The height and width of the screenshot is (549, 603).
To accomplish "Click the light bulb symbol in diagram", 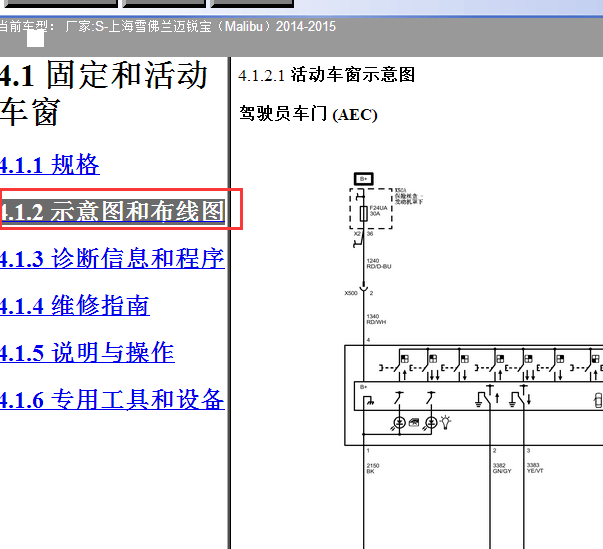I will (x=445, y=422).
